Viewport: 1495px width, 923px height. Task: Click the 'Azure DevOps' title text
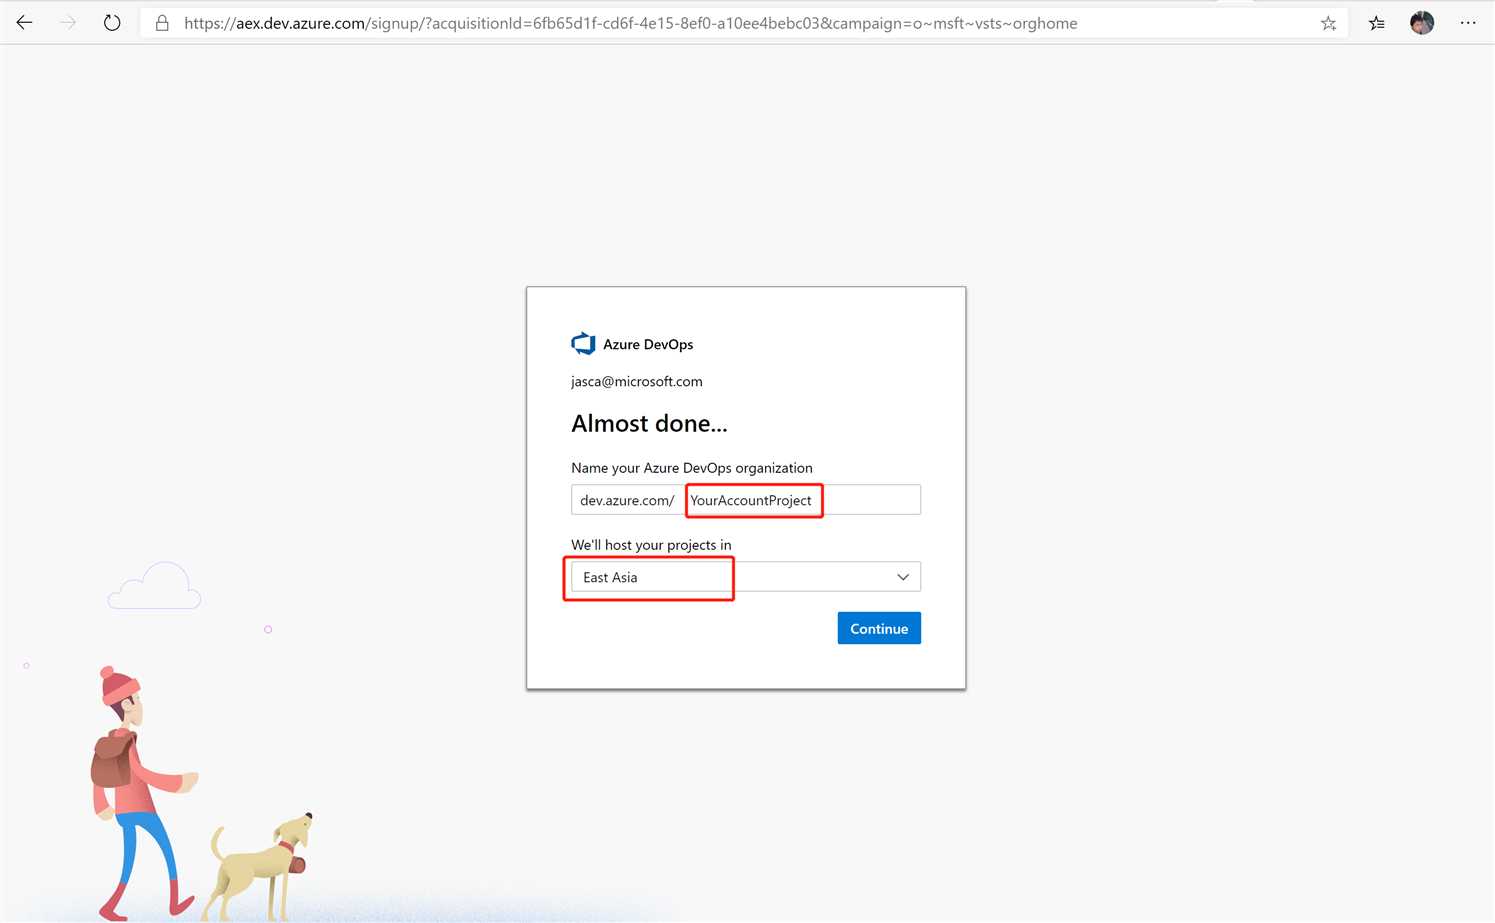[648, 344]
